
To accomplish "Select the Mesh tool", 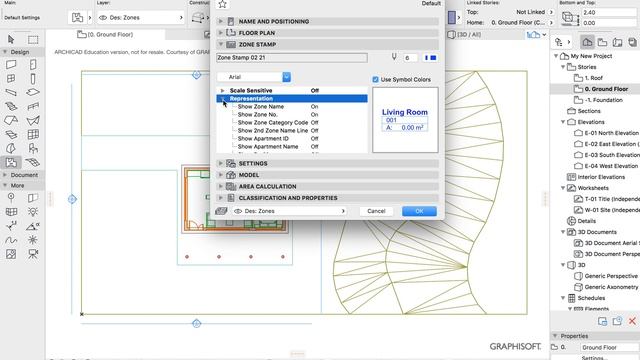I will [x=33, y=162].
